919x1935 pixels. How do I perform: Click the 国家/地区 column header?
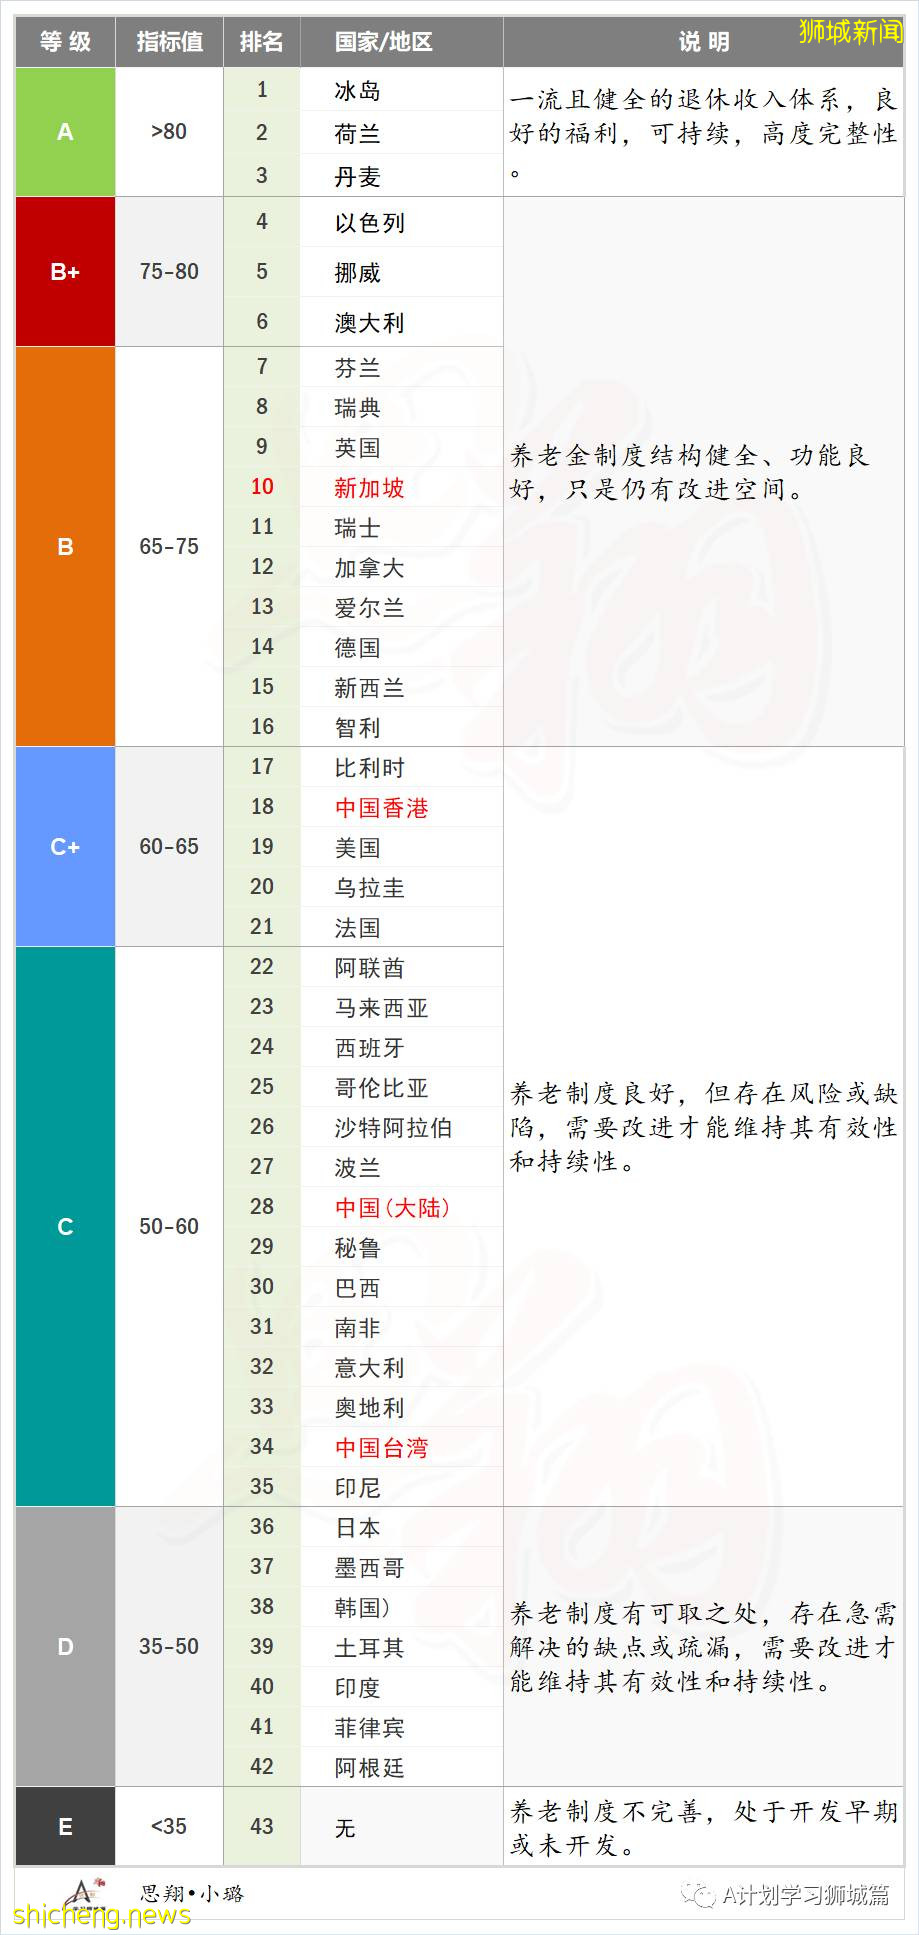[401, 42]
